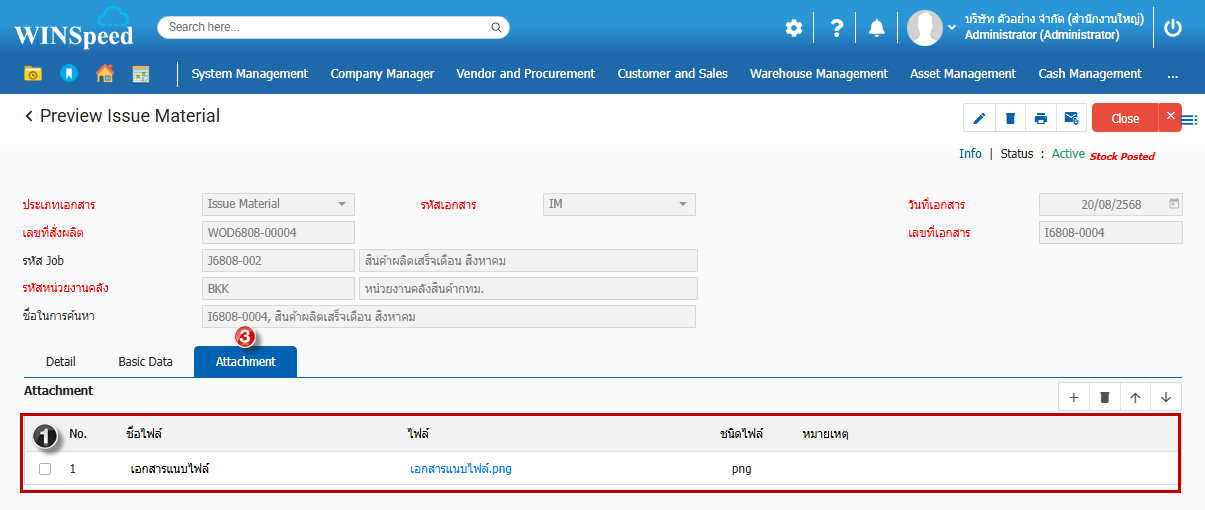This screenshot has height=510, width=1205.
Task: Click the edit pencil icon
Action: [x=979, y=118]
